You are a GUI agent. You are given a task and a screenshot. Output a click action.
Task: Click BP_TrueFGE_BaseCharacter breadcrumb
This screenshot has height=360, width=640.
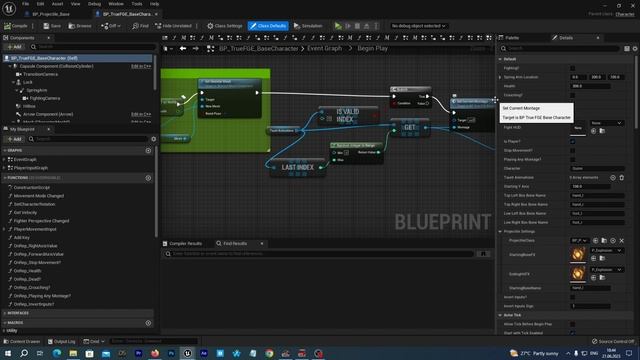(259, 49)
